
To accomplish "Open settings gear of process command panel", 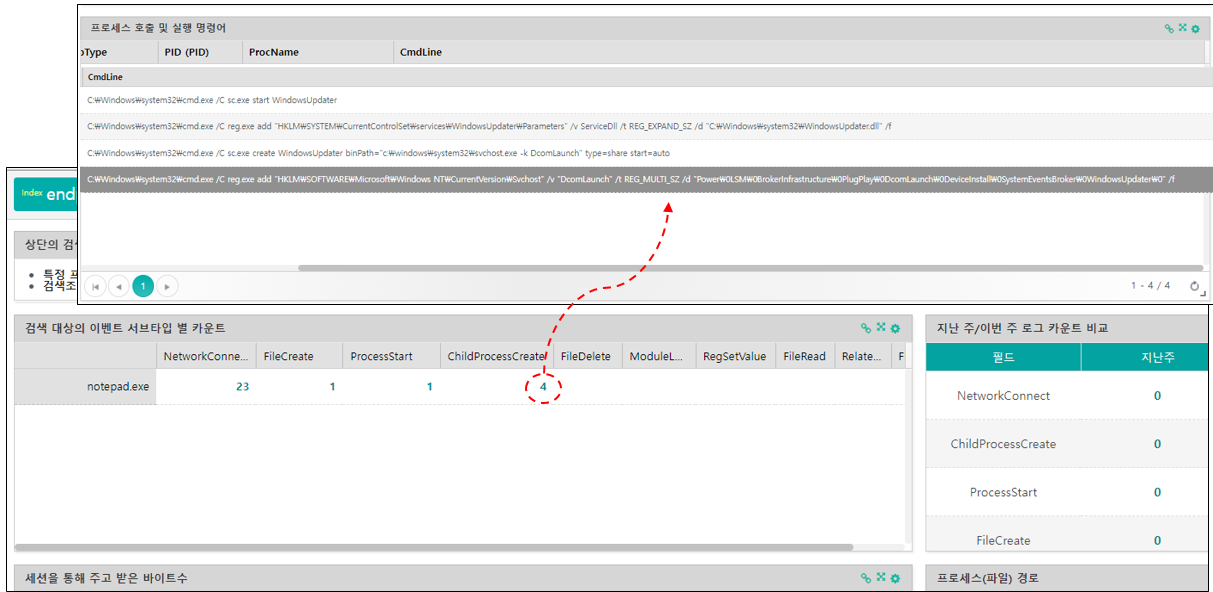I will pyautogui.click(x=1195, y=29).
